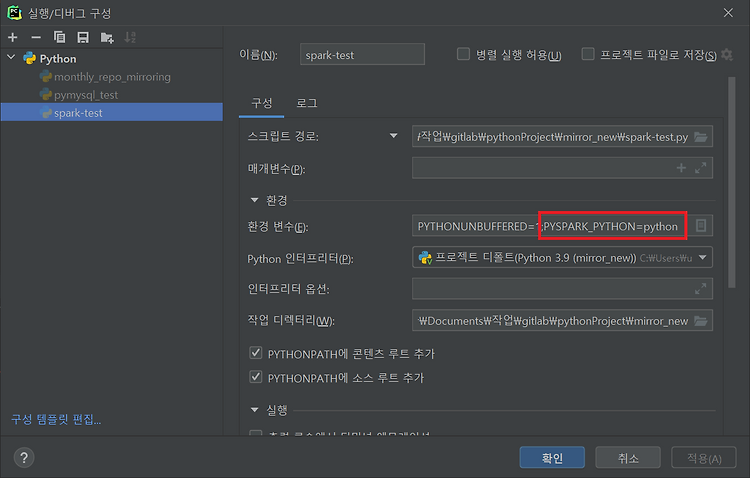Edit environment variables via the list icon

point(701,225)
